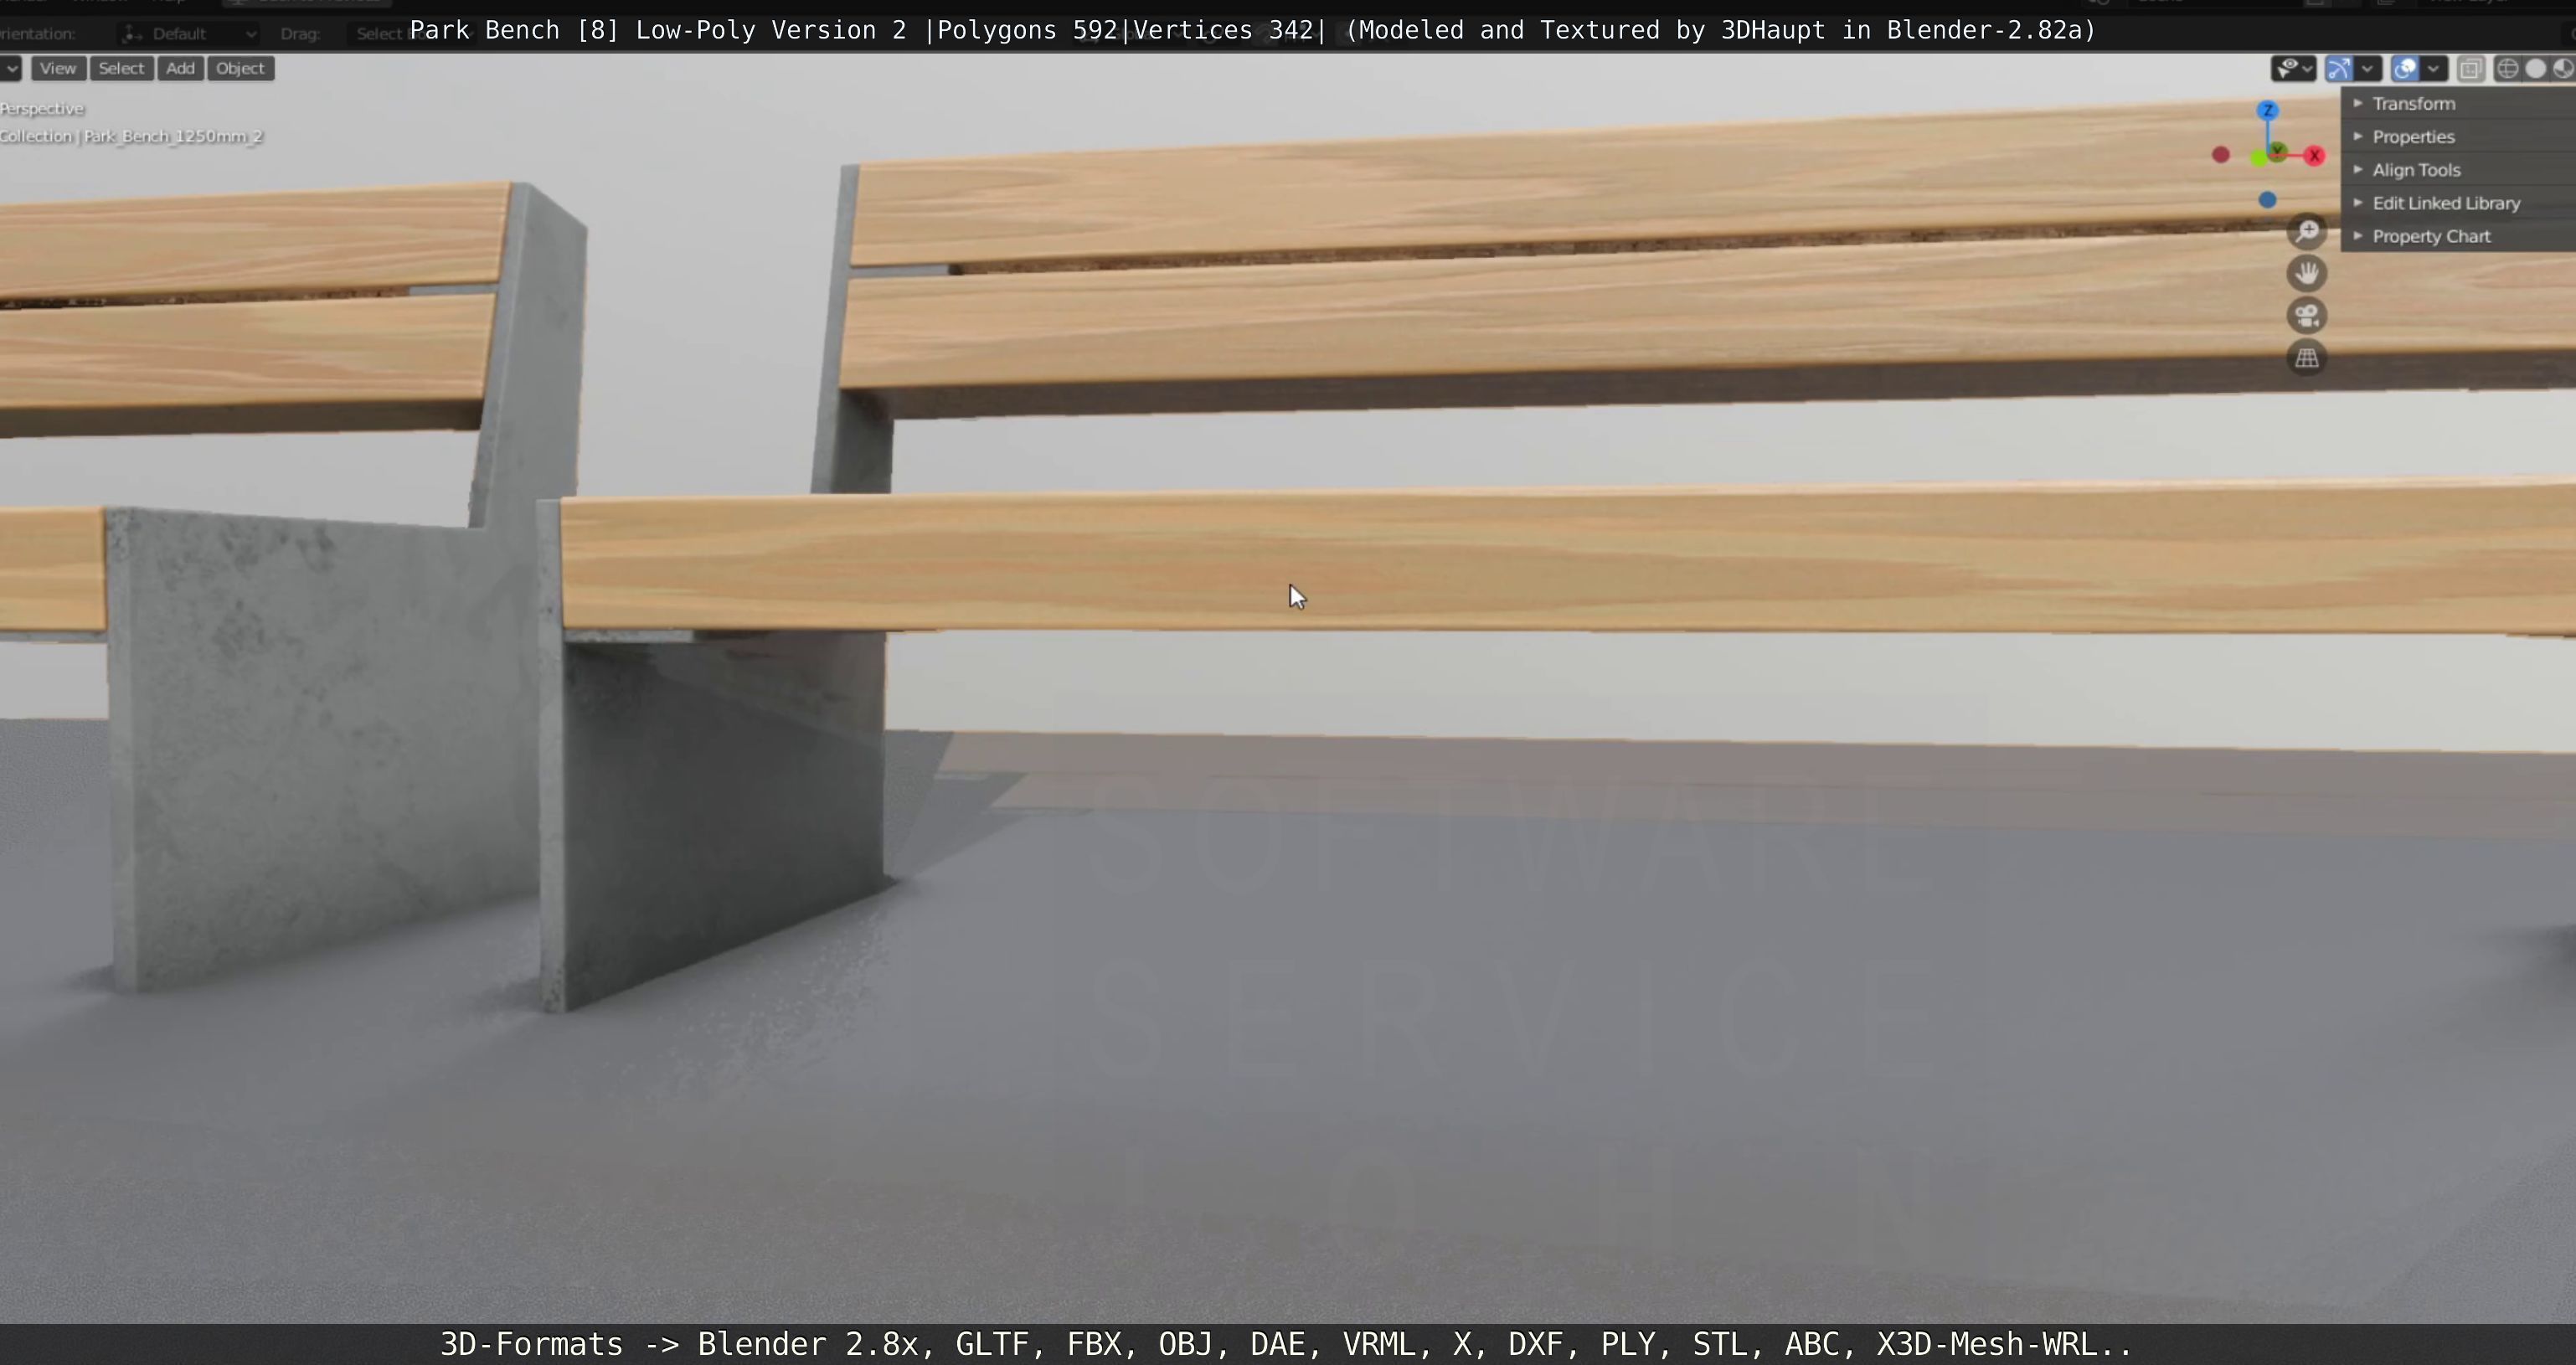Click the pan view hand icon
This screenshot has width=2576, height=1365.
2307,274
